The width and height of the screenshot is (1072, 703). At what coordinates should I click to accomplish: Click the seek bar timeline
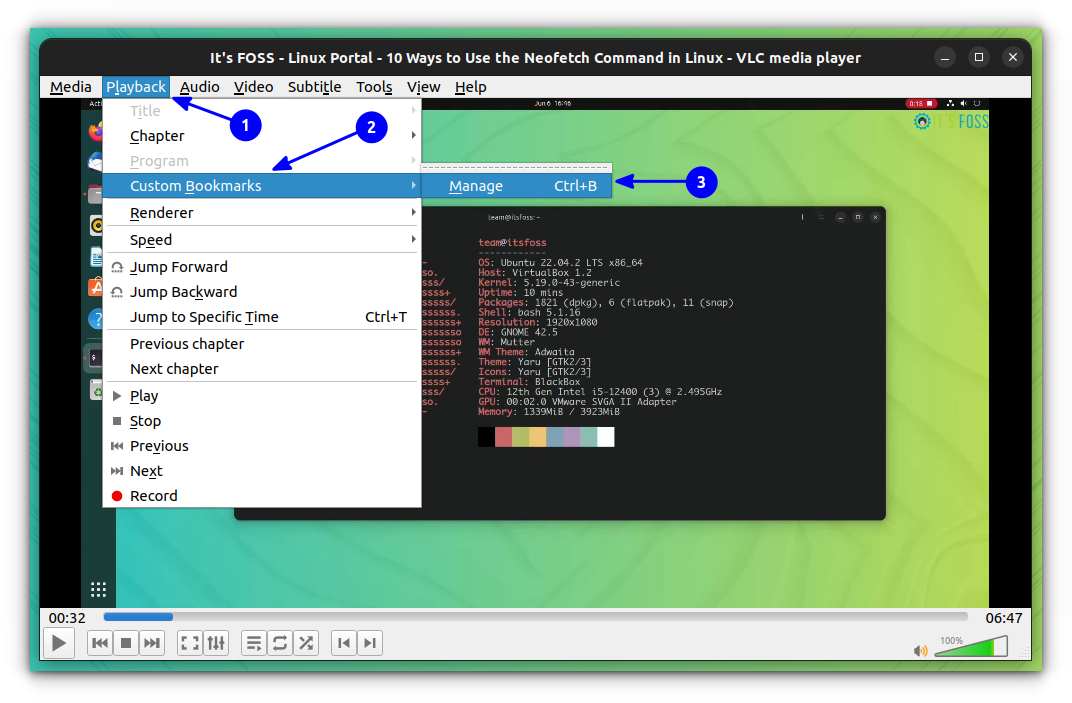[x=535, y=617]
